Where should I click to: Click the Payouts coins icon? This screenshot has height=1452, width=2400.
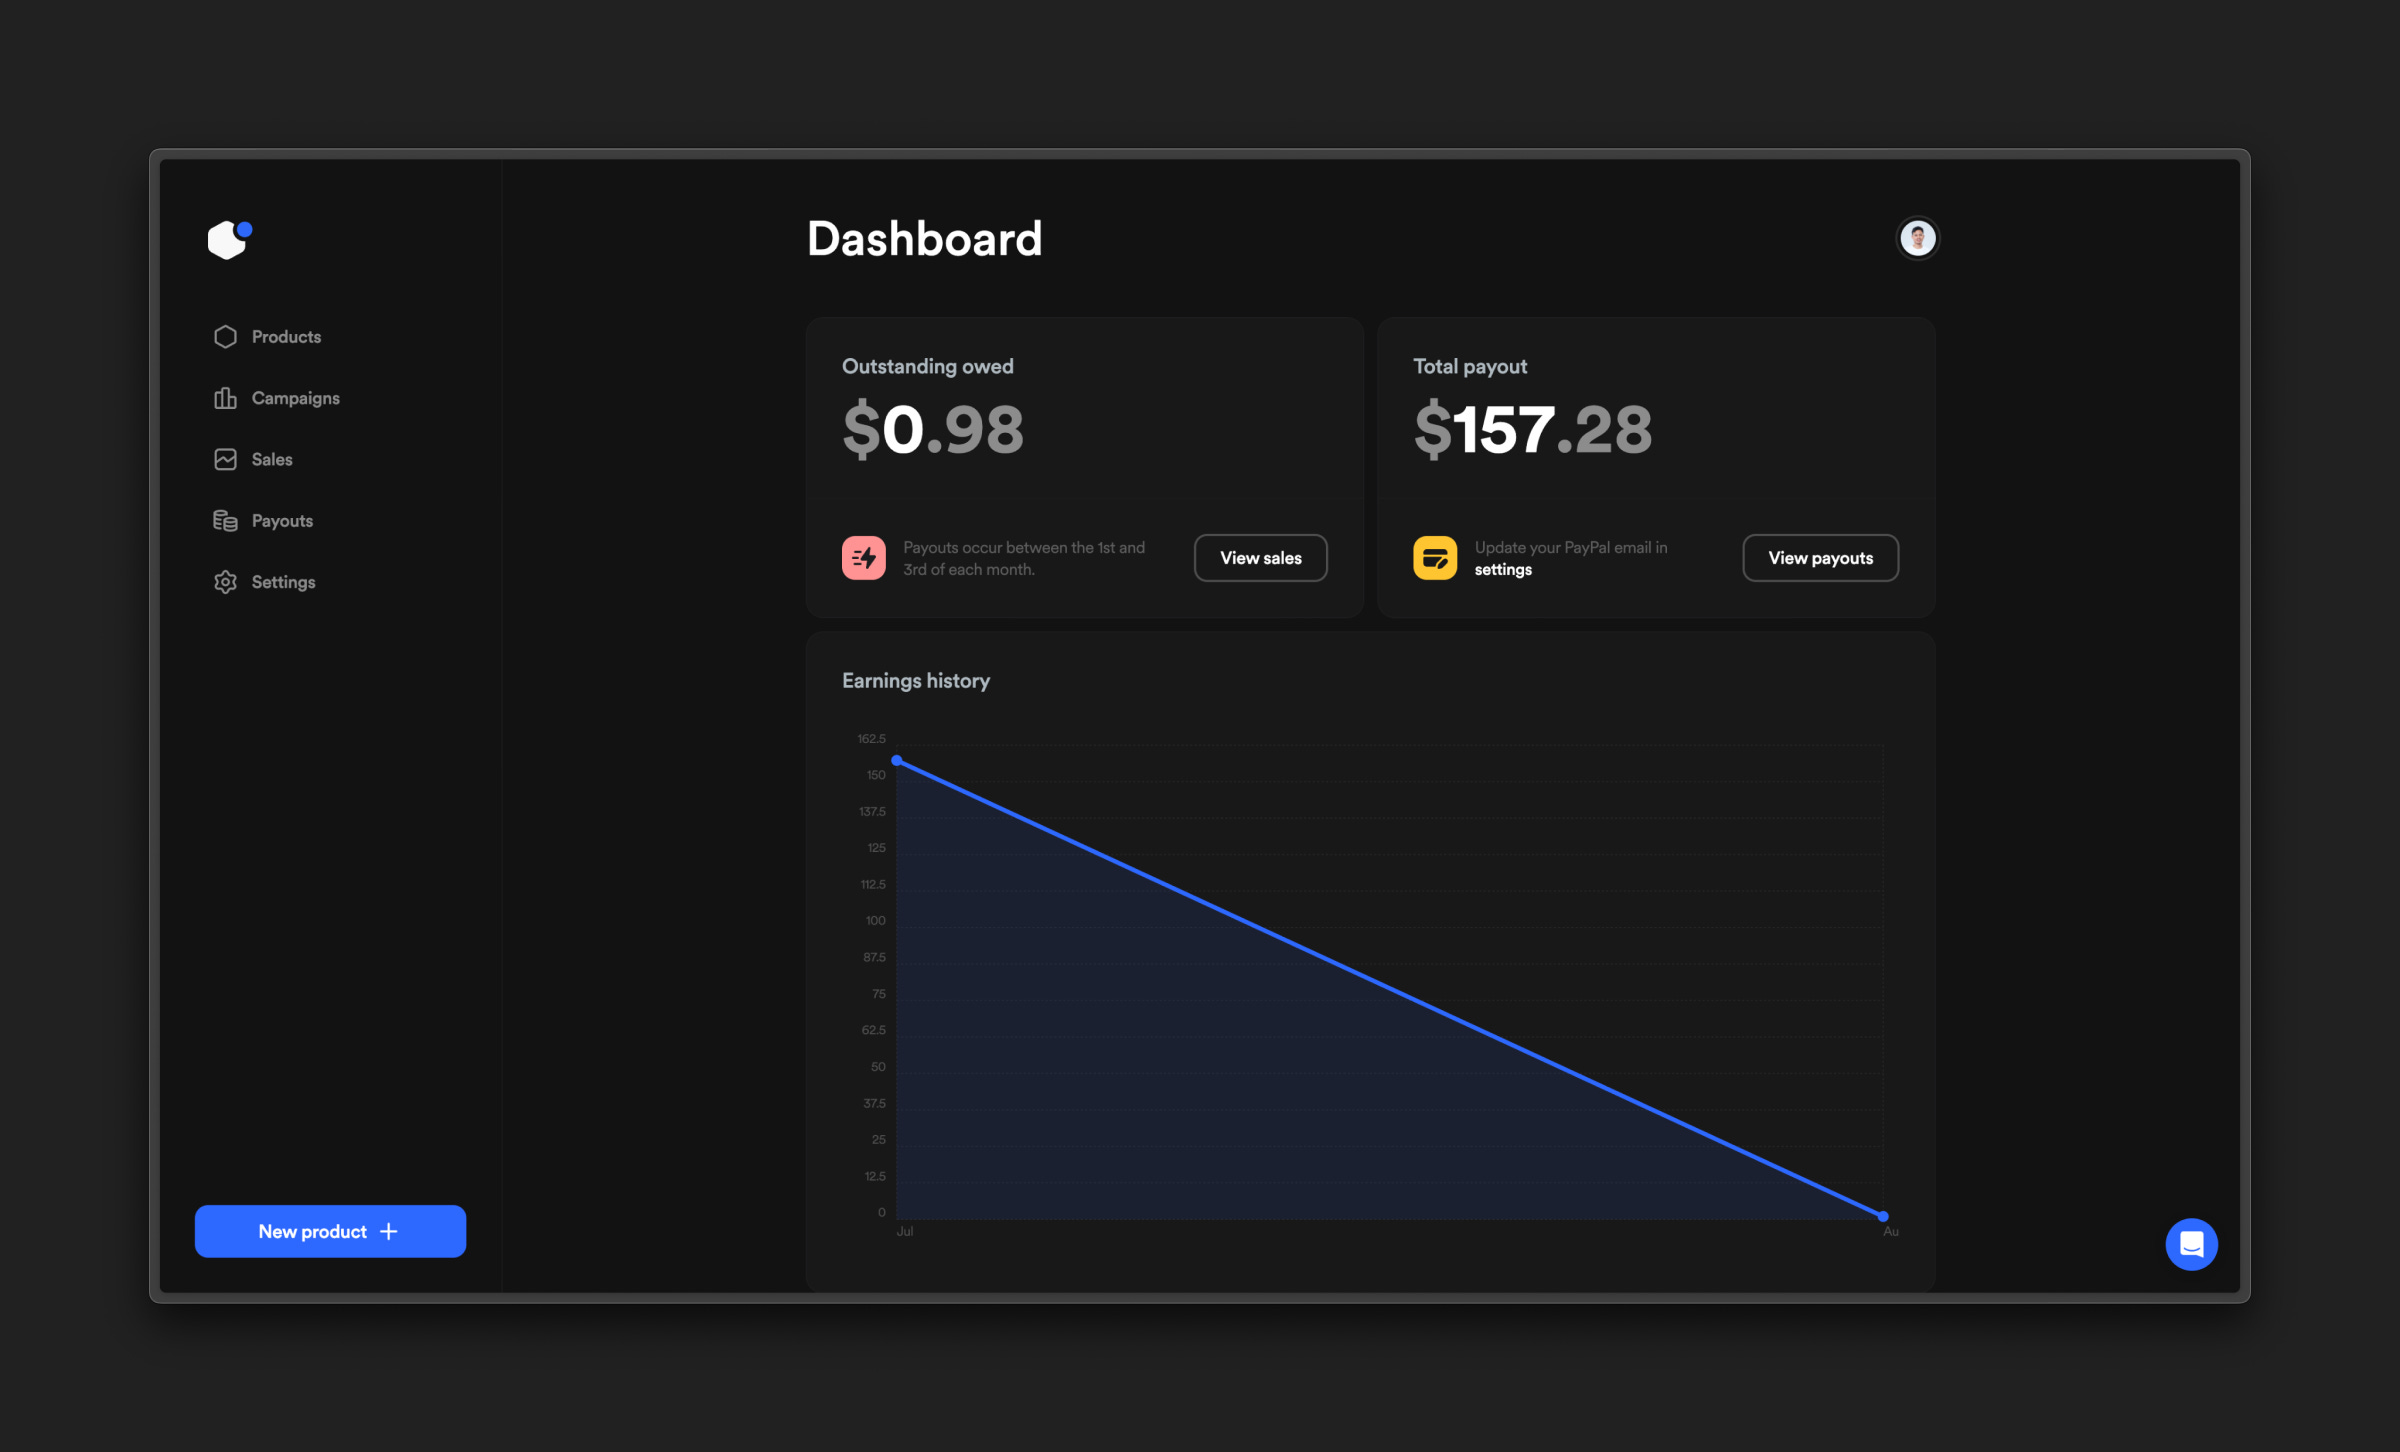coord(225,521)
